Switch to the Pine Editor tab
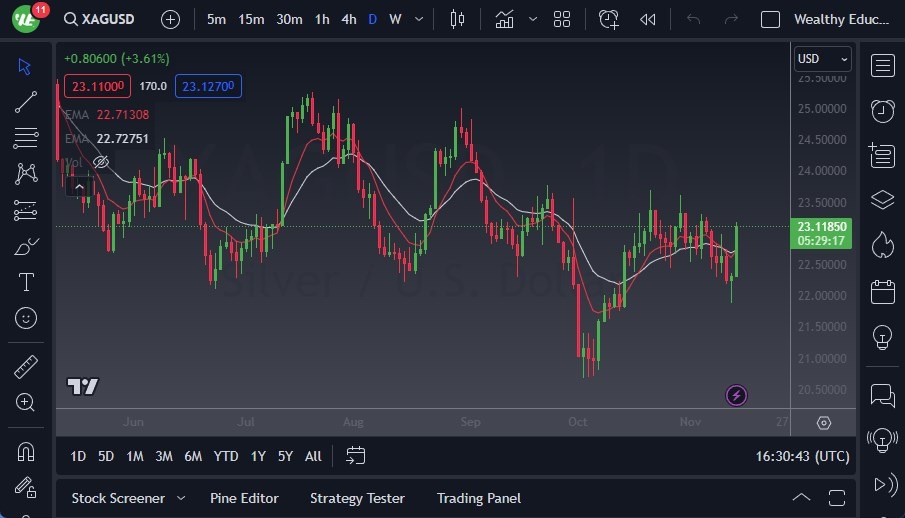The width and height of the screenshot is (905, 518). pos(244,498)
